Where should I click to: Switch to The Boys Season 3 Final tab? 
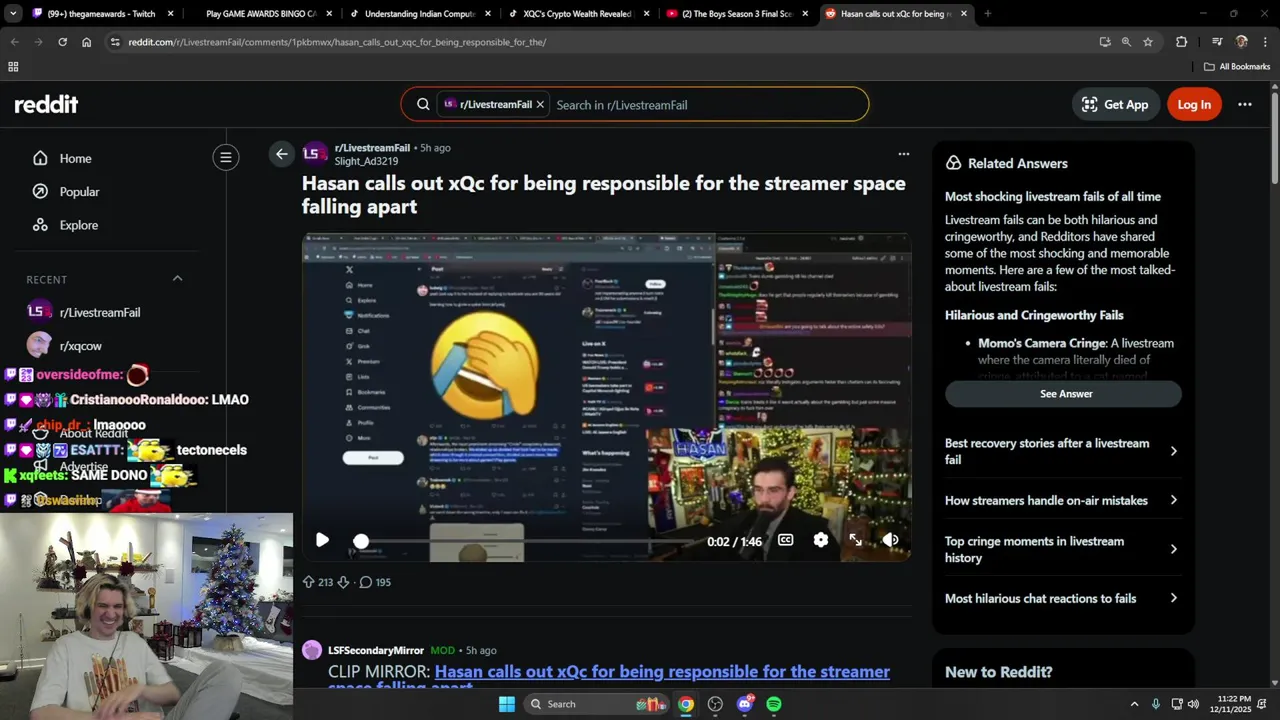[737, 14]
